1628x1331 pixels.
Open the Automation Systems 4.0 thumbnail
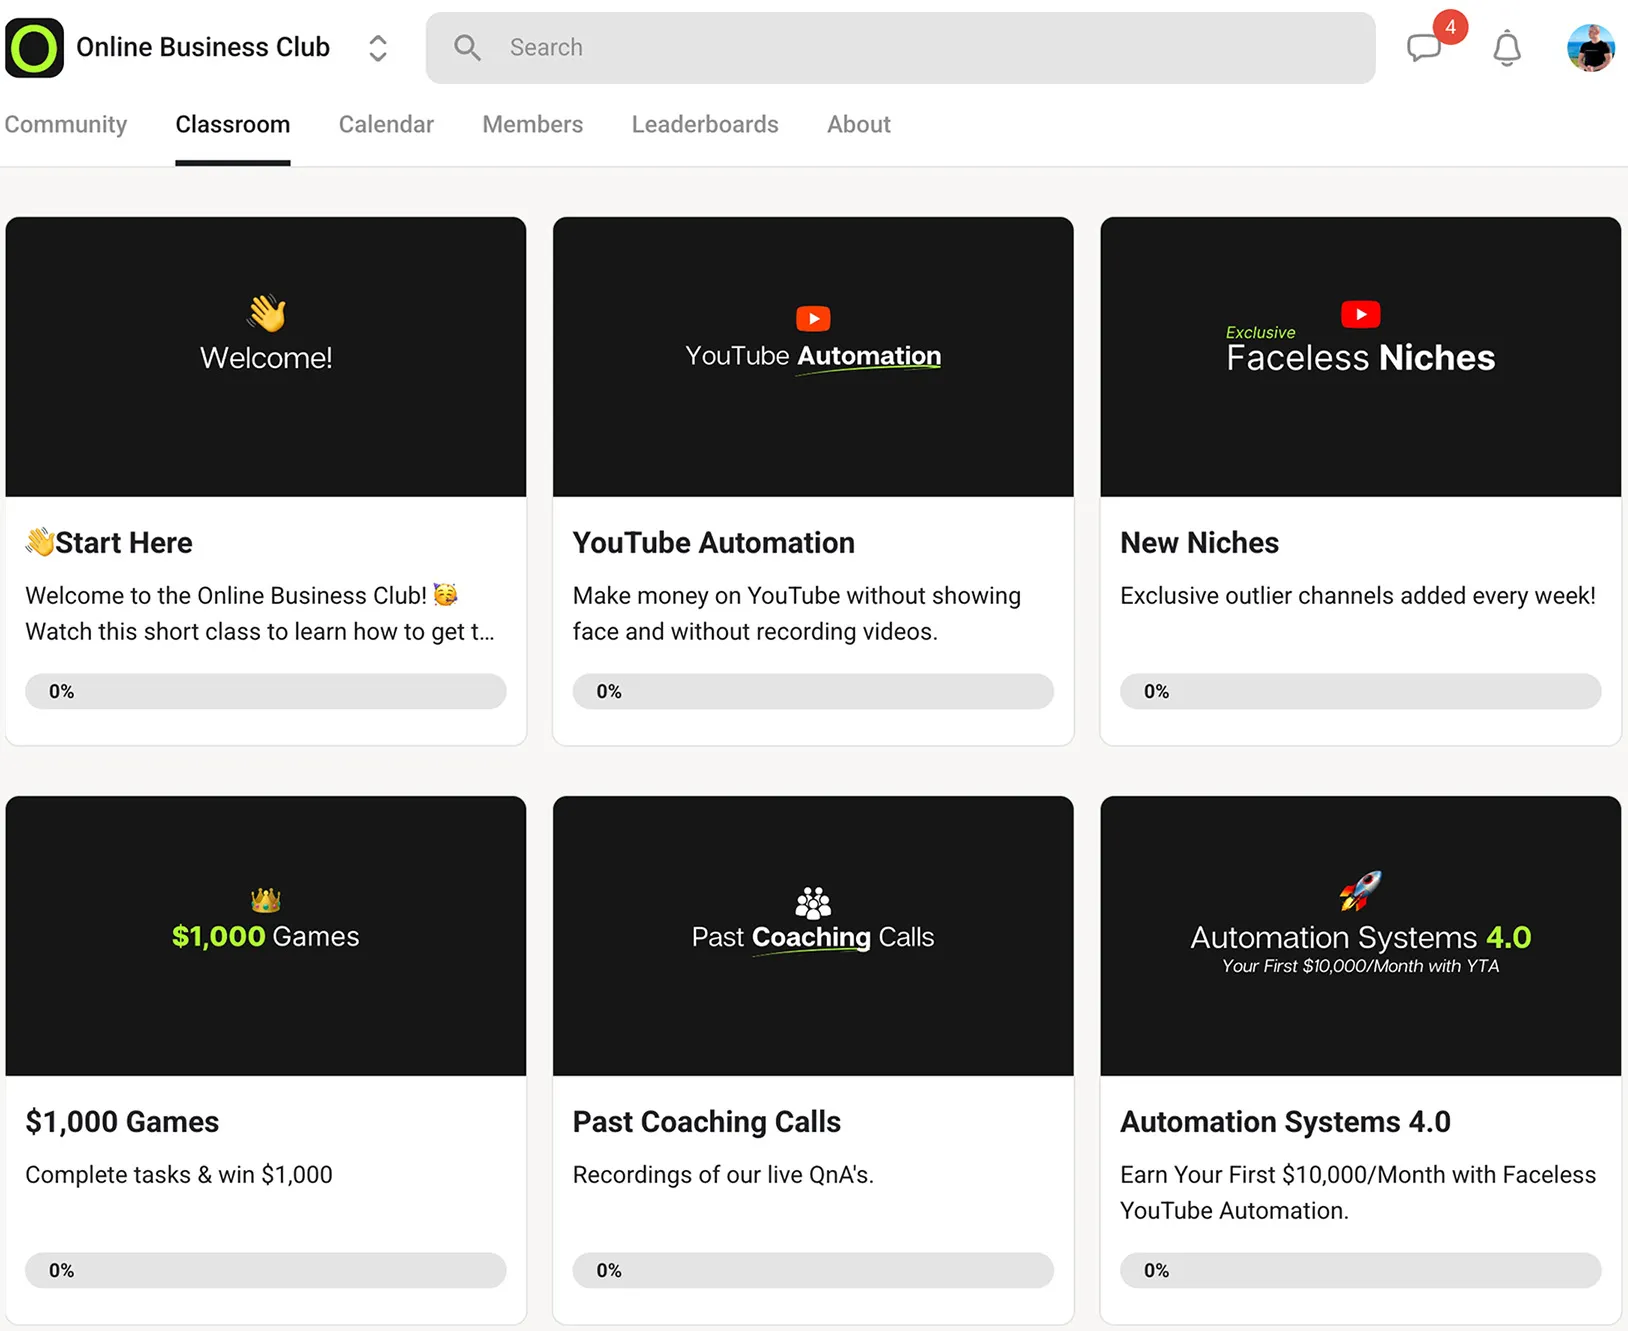pyautogui.click(x=1361, y=936)
